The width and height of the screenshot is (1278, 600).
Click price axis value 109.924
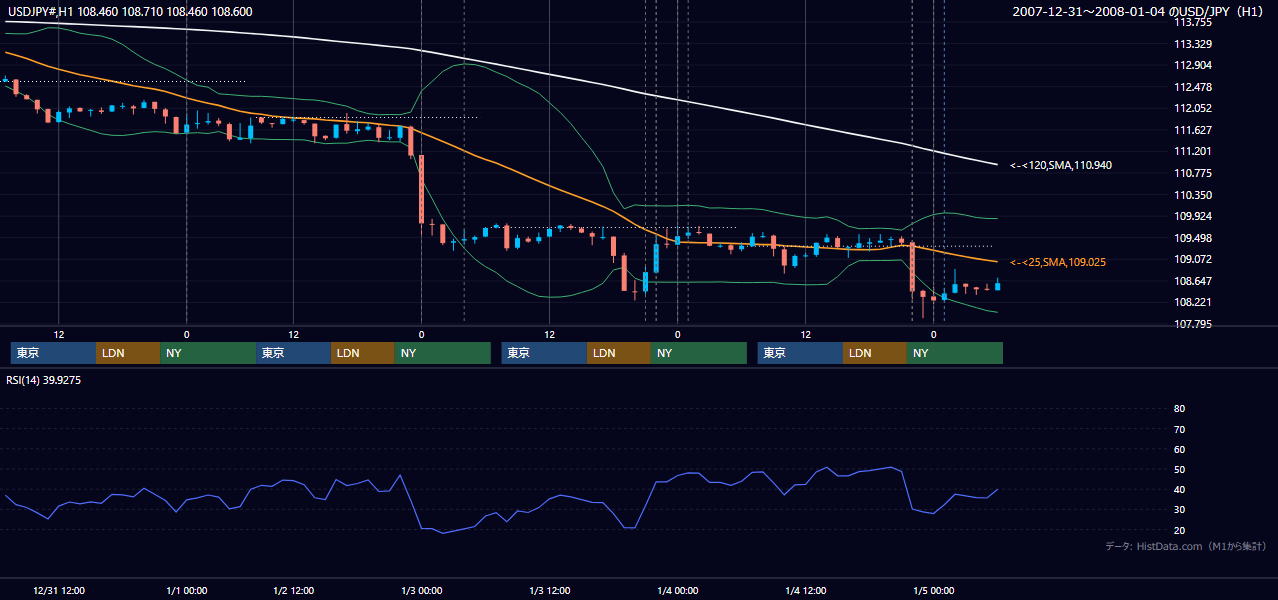[x=1192, y=216]
